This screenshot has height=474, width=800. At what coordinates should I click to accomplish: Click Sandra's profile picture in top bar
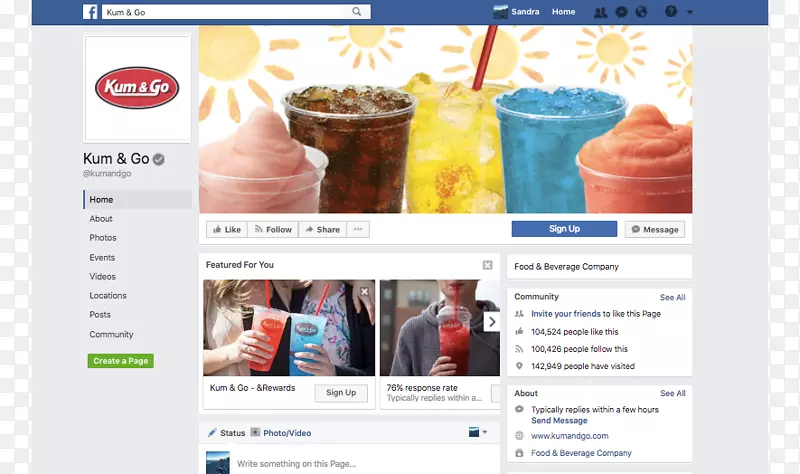(x=501, y=12)
